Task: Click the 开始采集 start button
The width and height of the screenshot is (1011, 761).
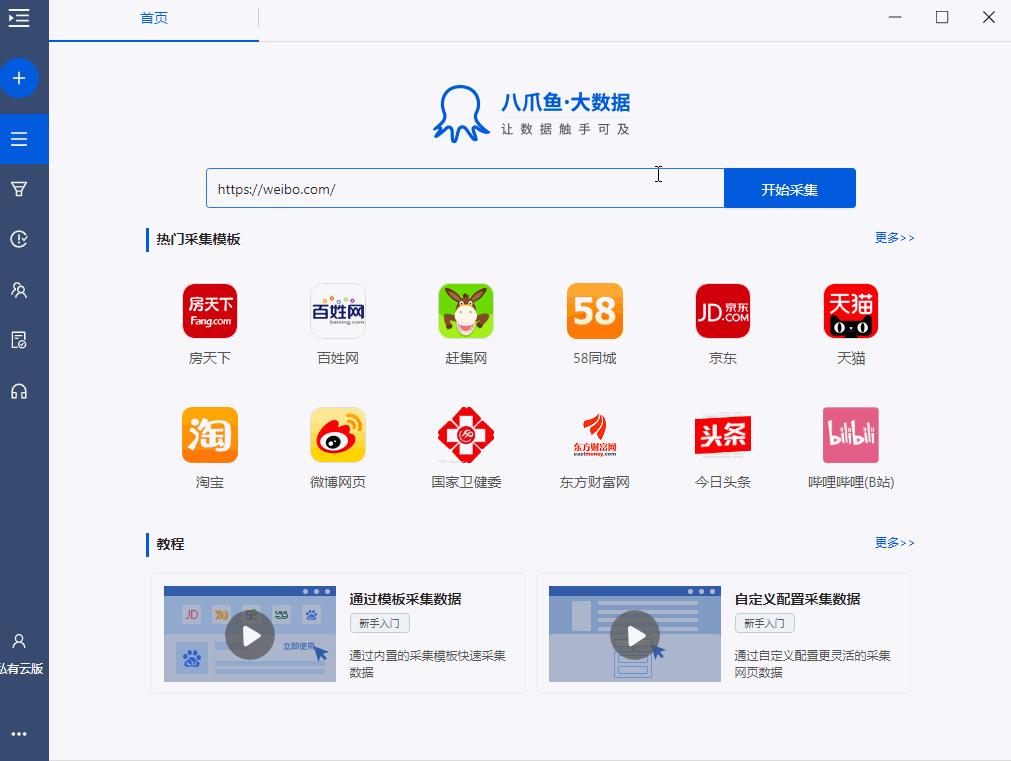Action: (x=790, y=189)
